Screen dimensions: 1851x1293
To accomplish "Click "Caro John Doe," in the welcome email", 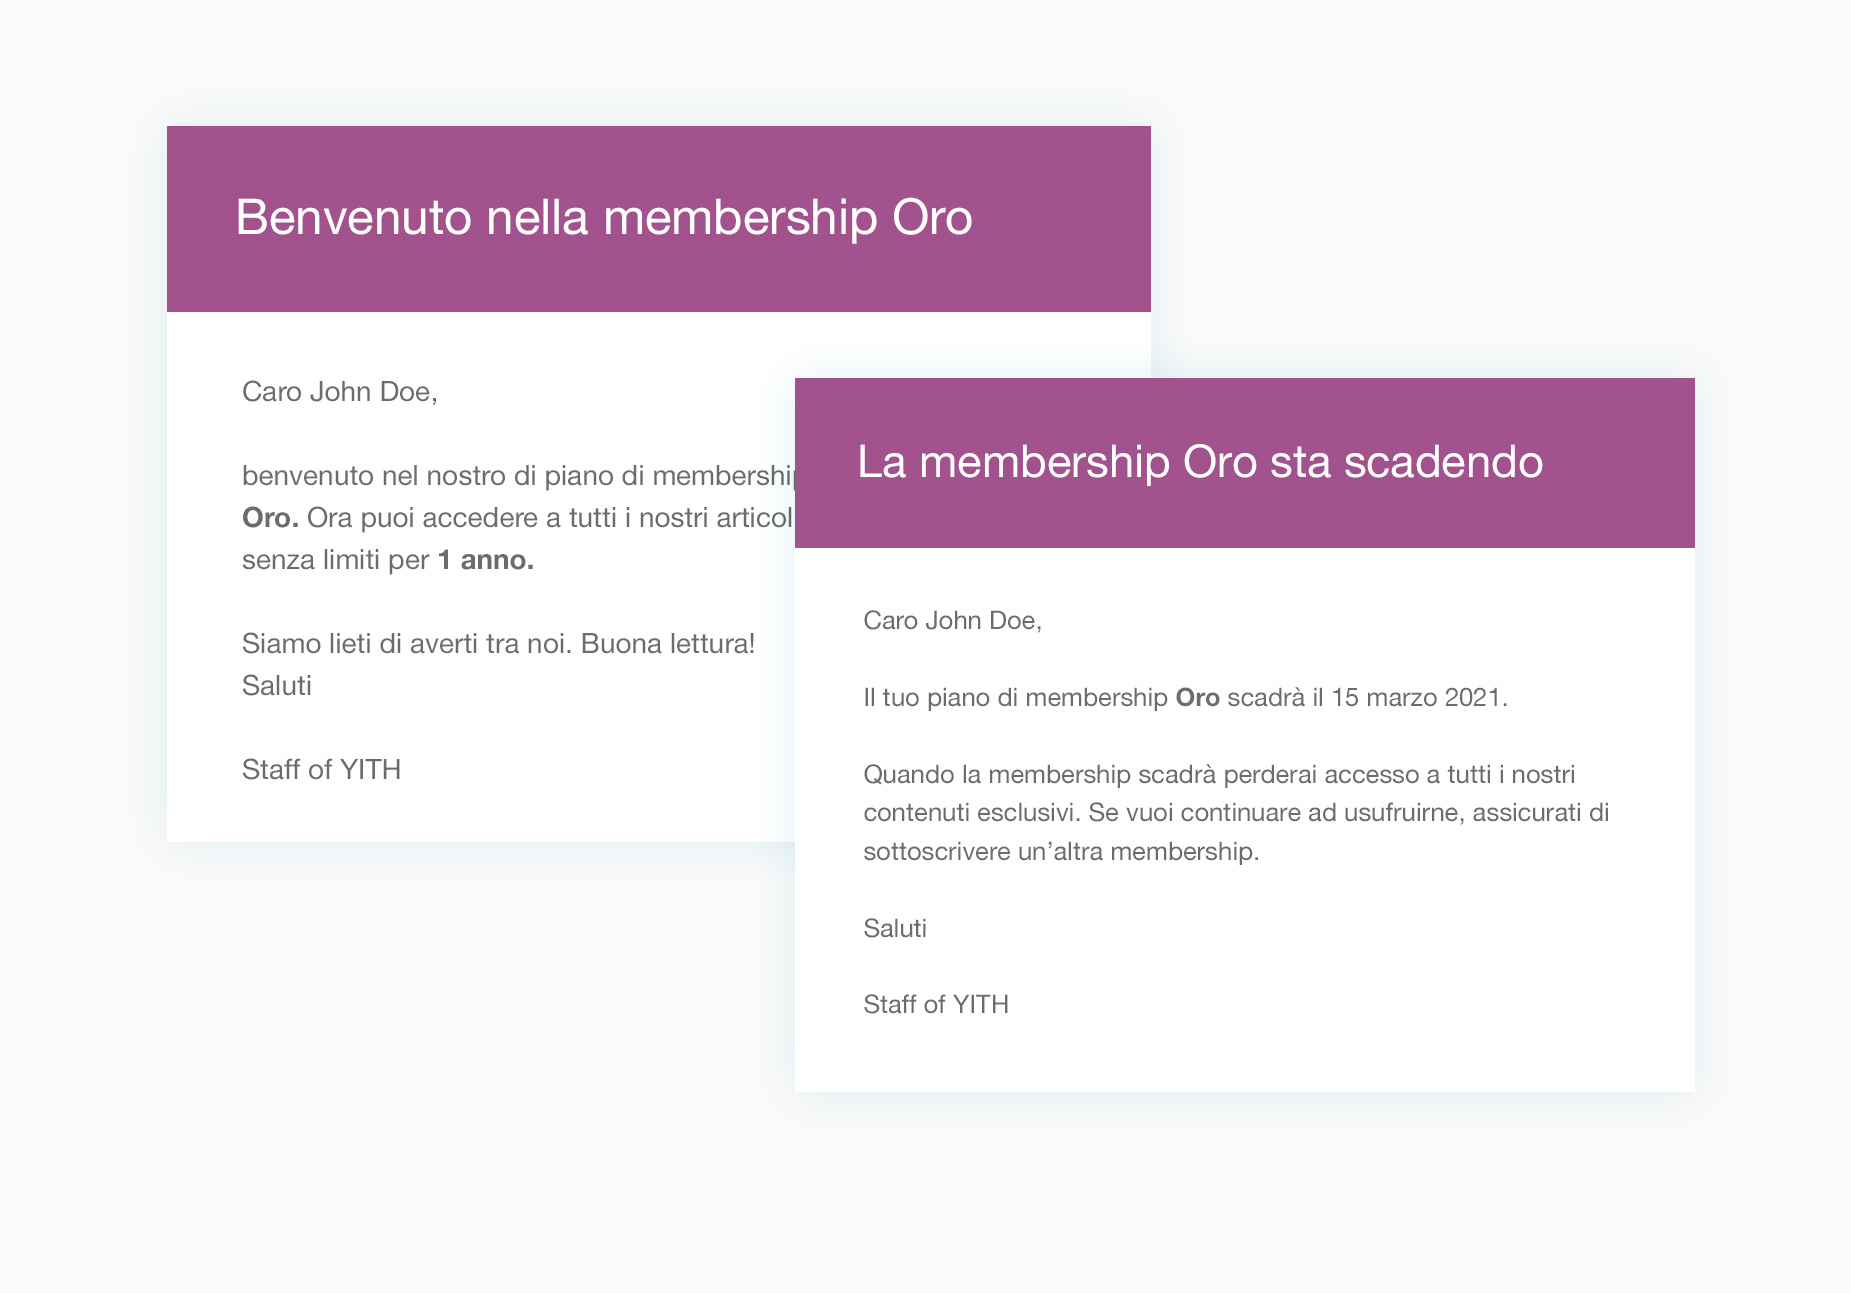I will tap(340, 391).
